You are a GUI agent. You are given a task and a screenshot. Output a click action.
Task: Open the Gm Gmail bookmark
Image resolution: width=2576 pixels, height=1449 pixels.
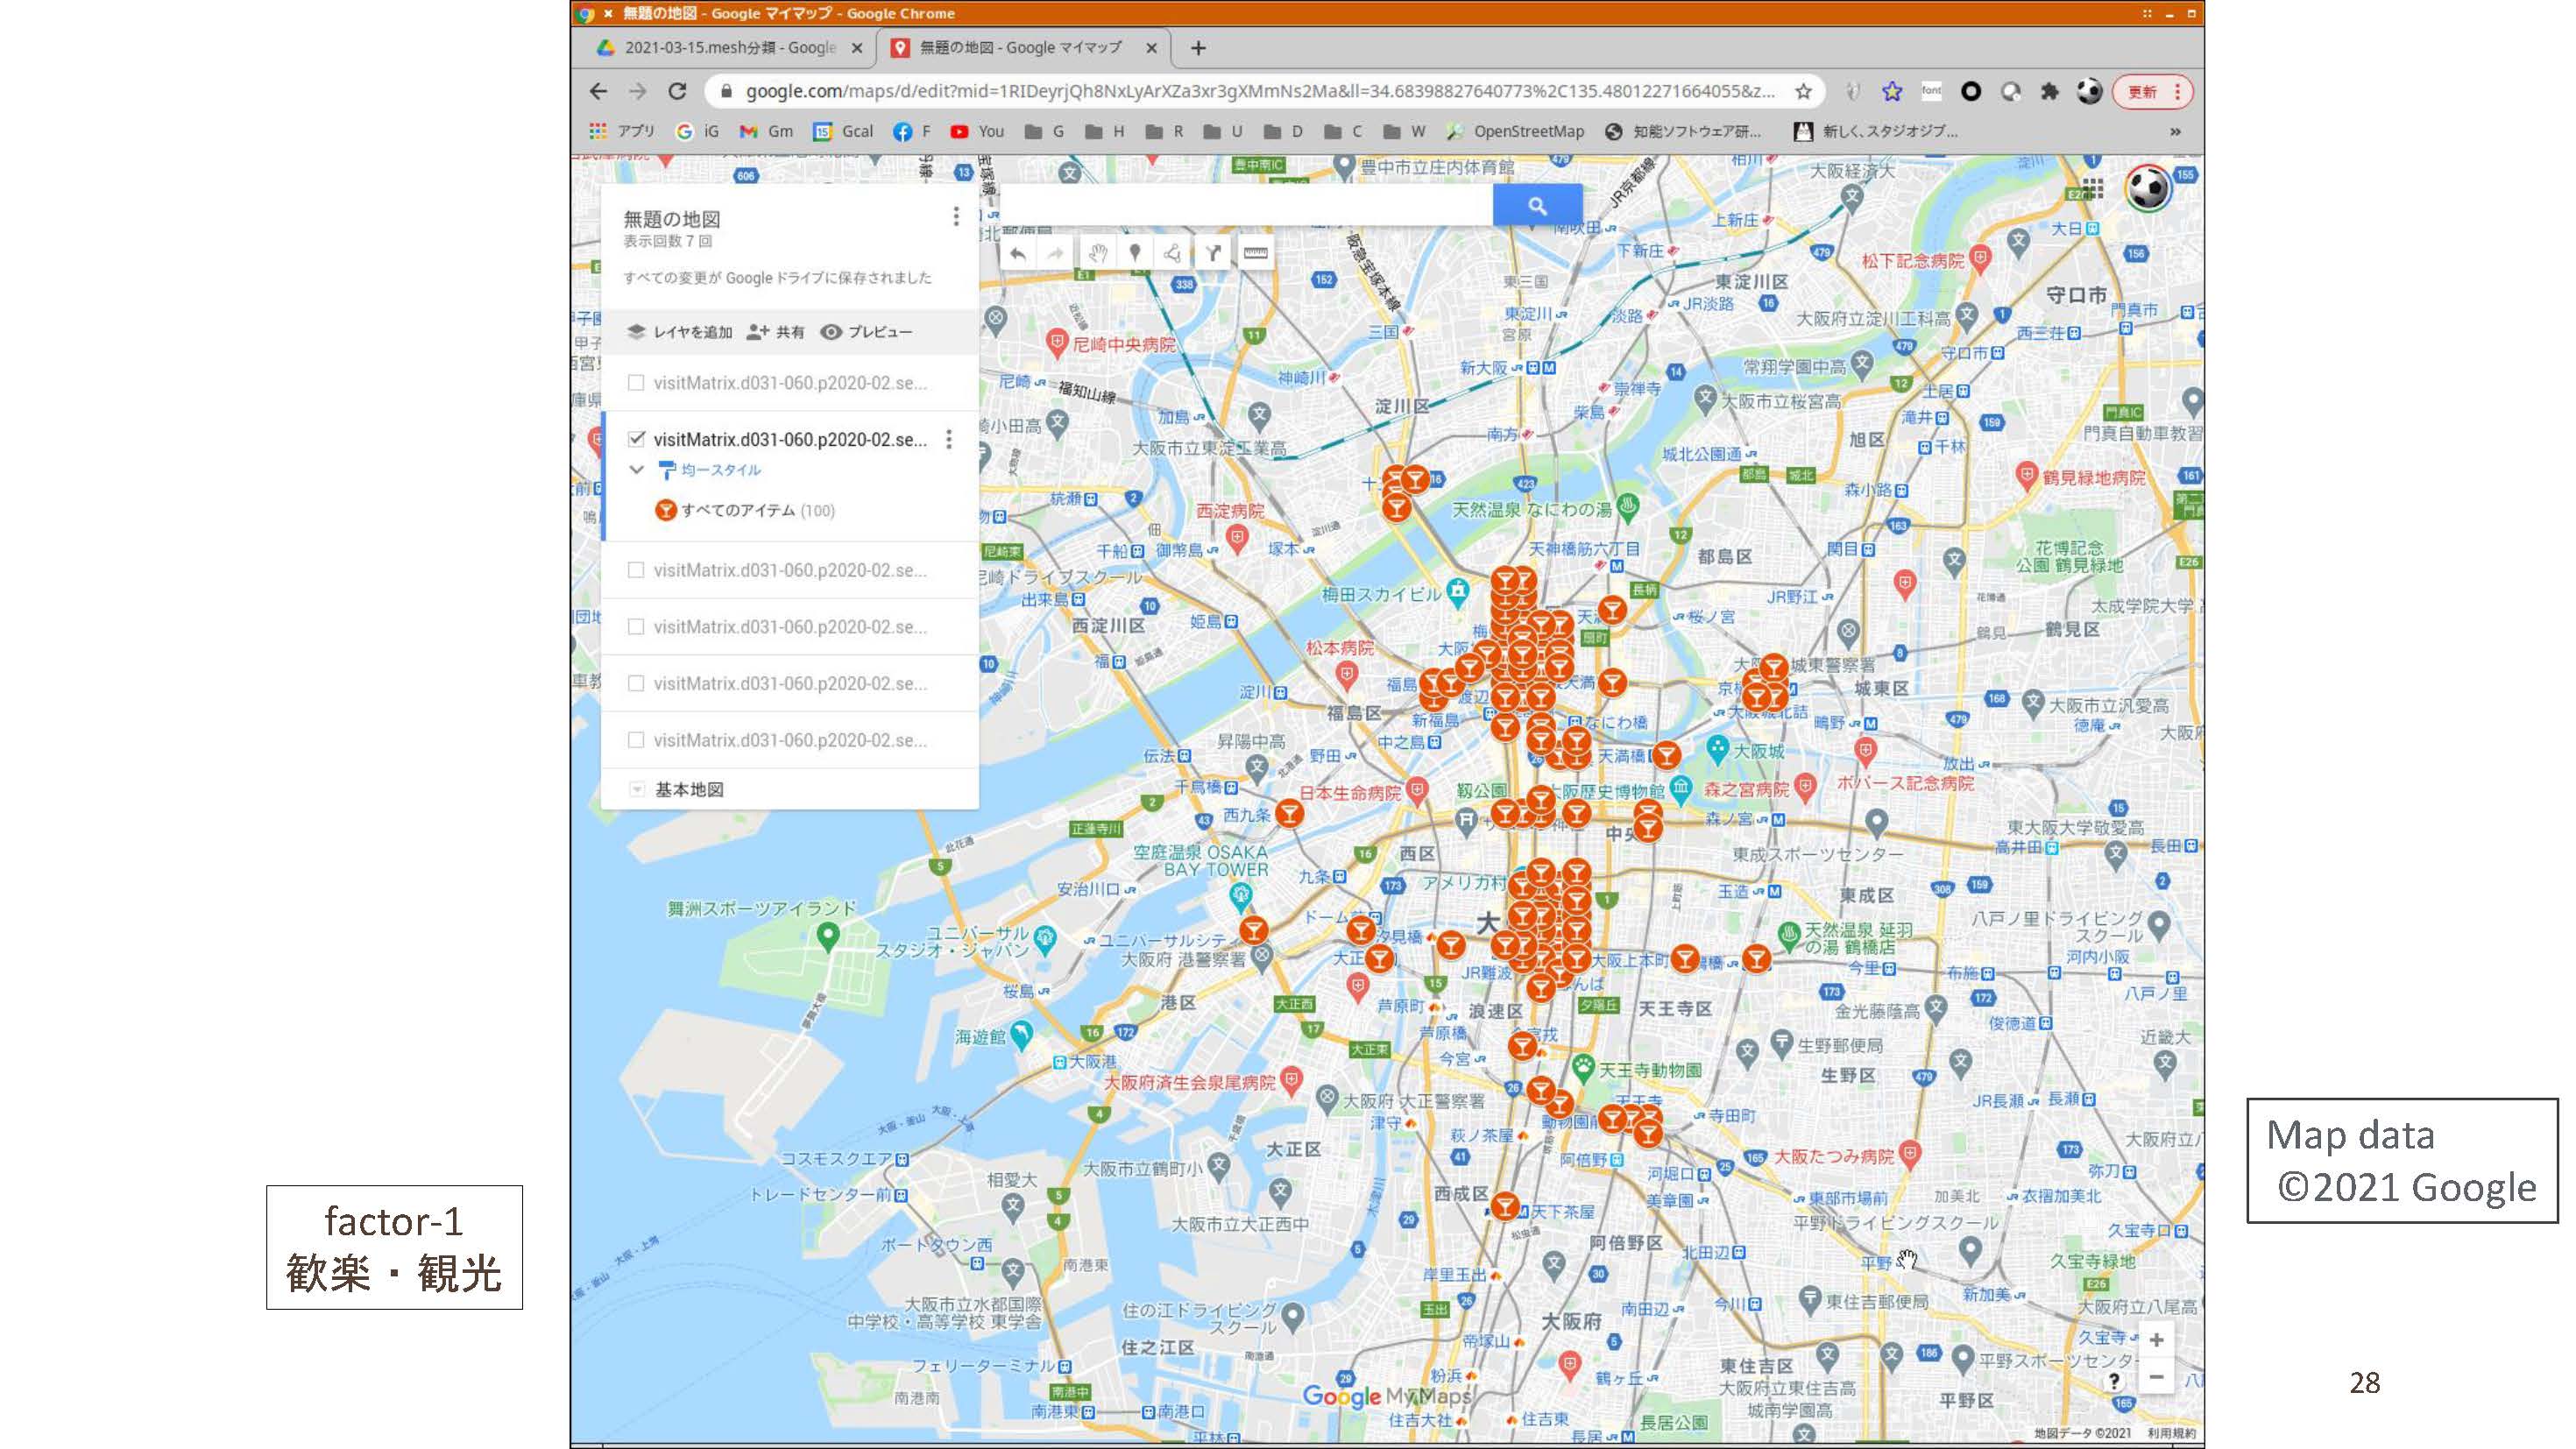coord(766,131)
